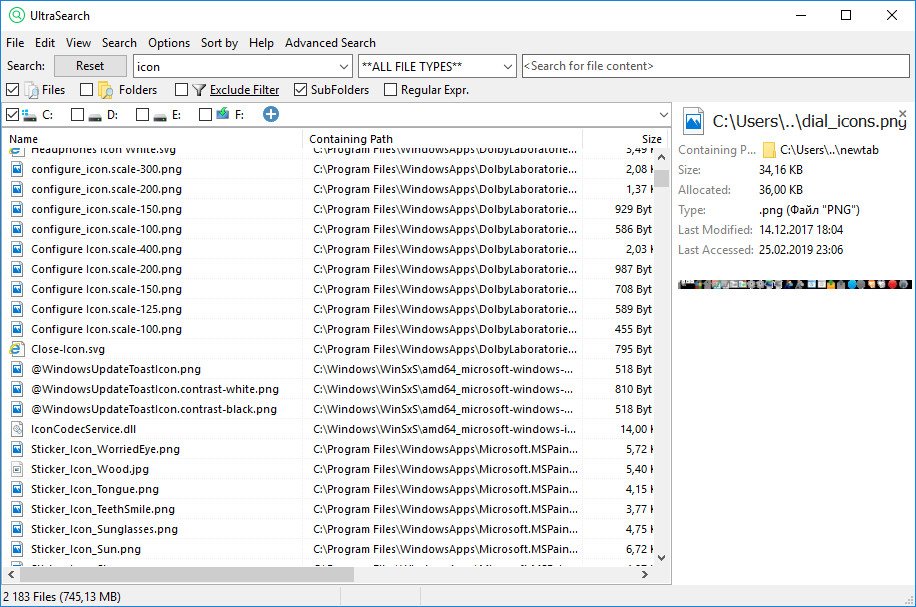The image size is (916, 607).
Task: Click the IconCodecService.dll file icon
Action: 17,429
